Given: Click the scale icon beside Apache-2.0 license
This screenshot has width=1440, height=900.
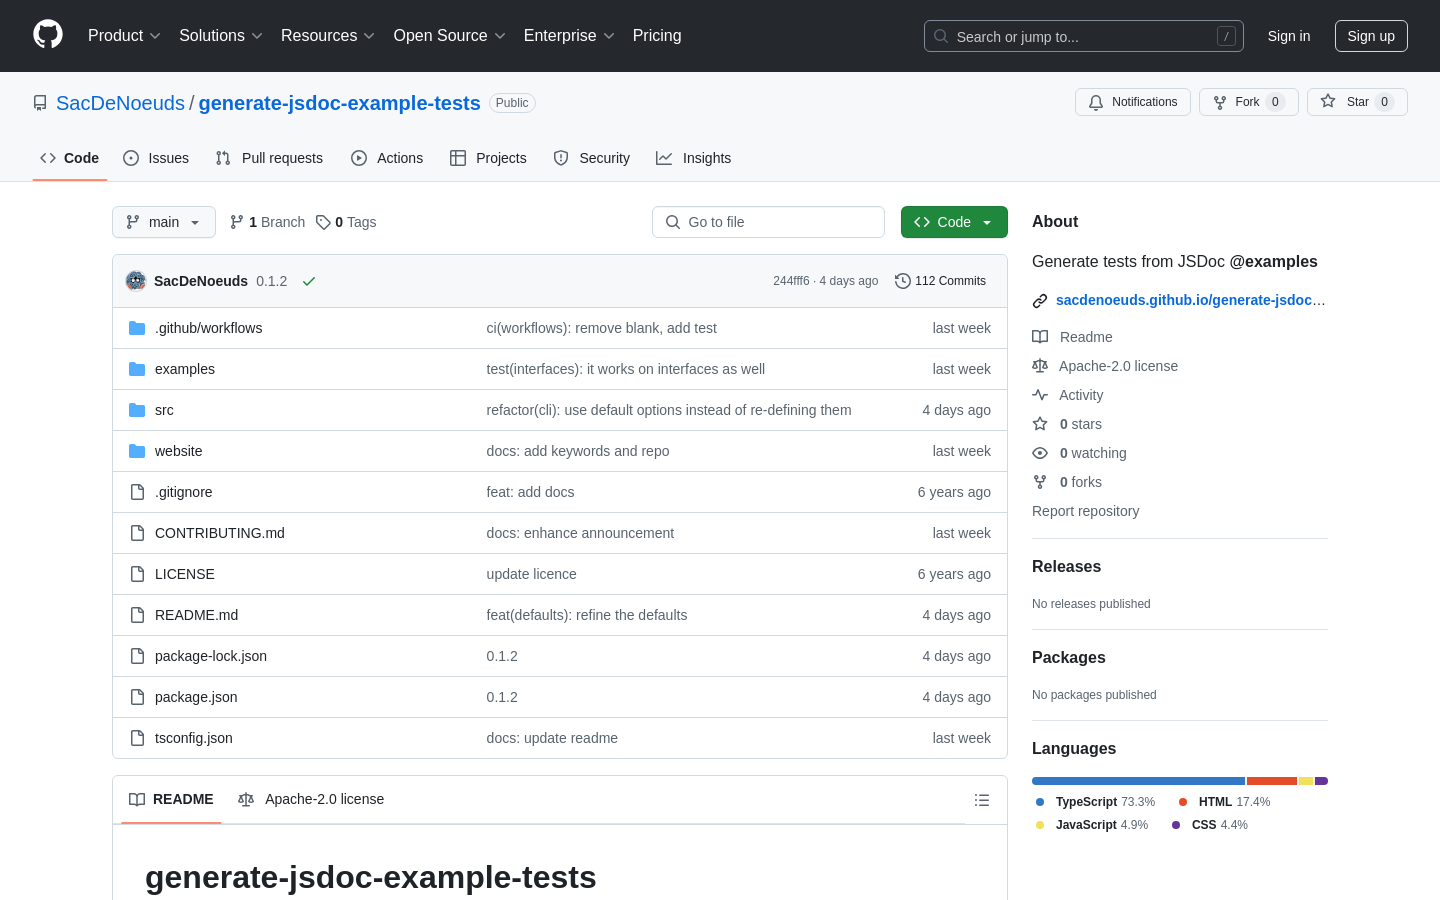Looking at the screenshot, I should (1040, 366).
